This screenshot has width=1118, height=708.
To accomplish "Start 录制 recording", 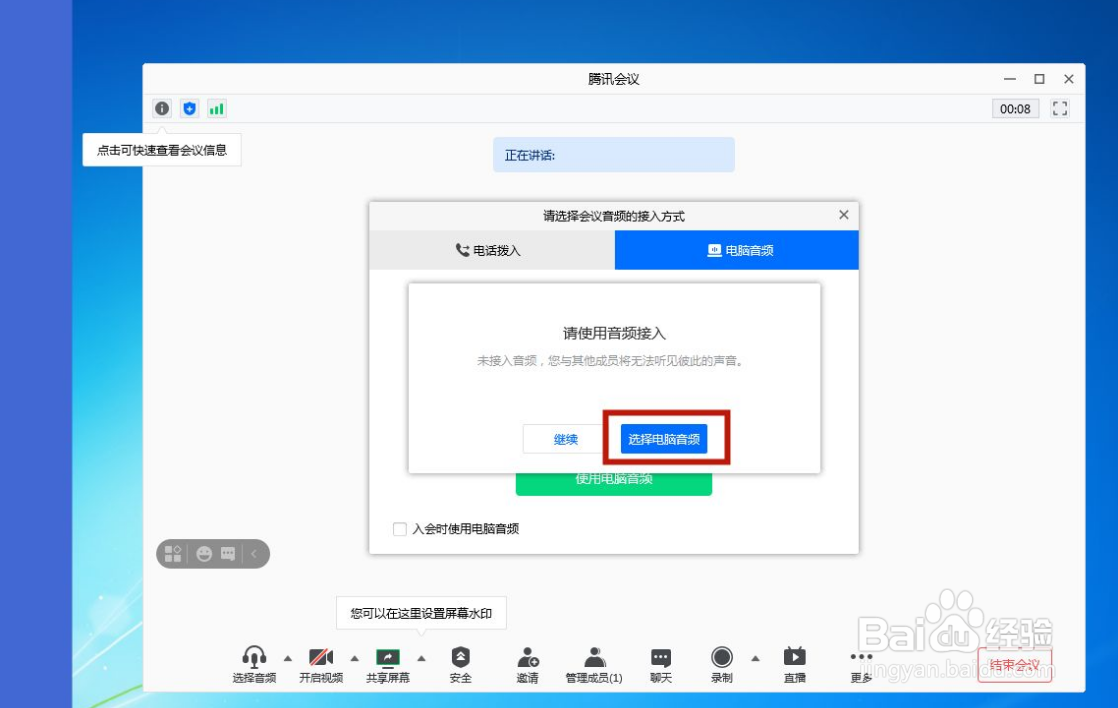I will click(x=722, y=664).
